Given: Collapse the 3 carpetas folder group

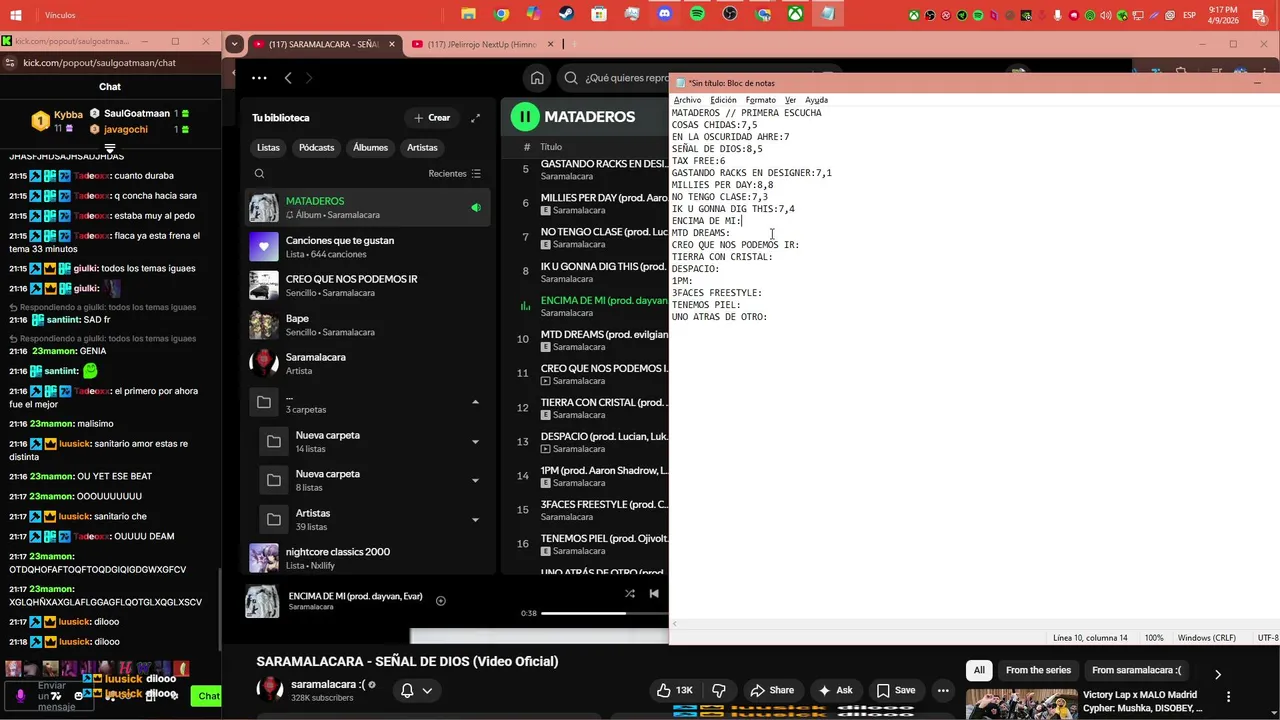Looking at the screenshot, I should [475, 402].
